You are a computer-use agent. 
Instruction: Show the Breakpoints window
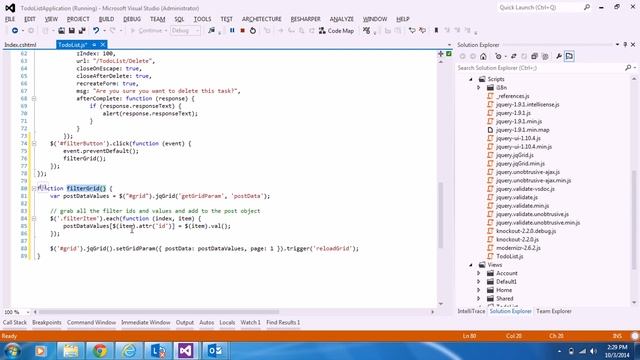tap(47, 322)
